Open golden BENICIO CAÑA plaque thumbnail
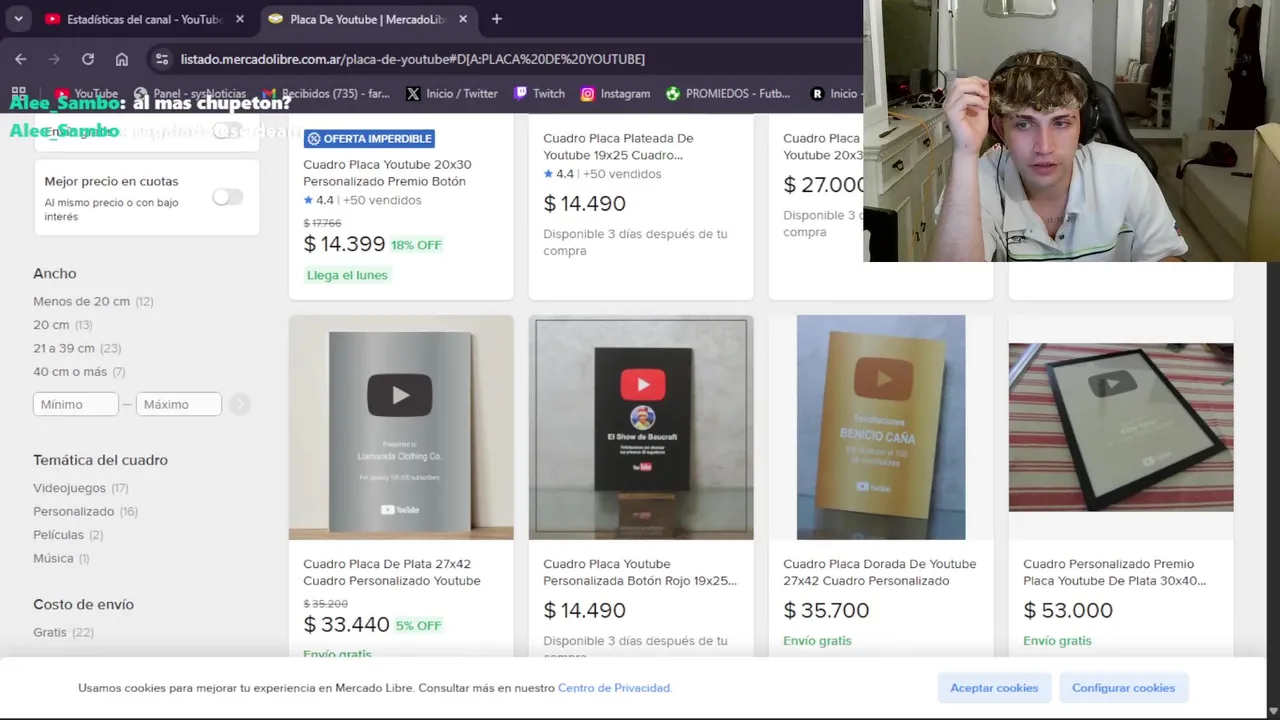1280x720 pixels. [x=881, y=427]
